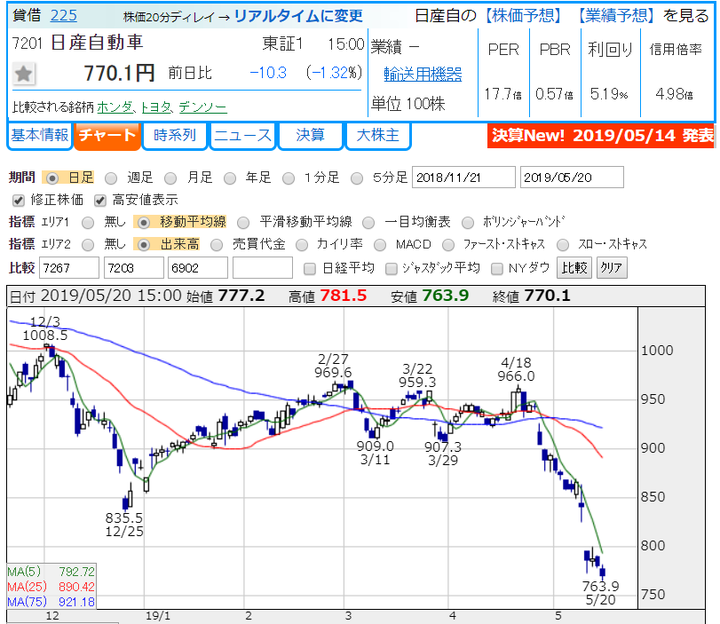Click comparison code field 6902
The image size is (720, 624).
198,268
